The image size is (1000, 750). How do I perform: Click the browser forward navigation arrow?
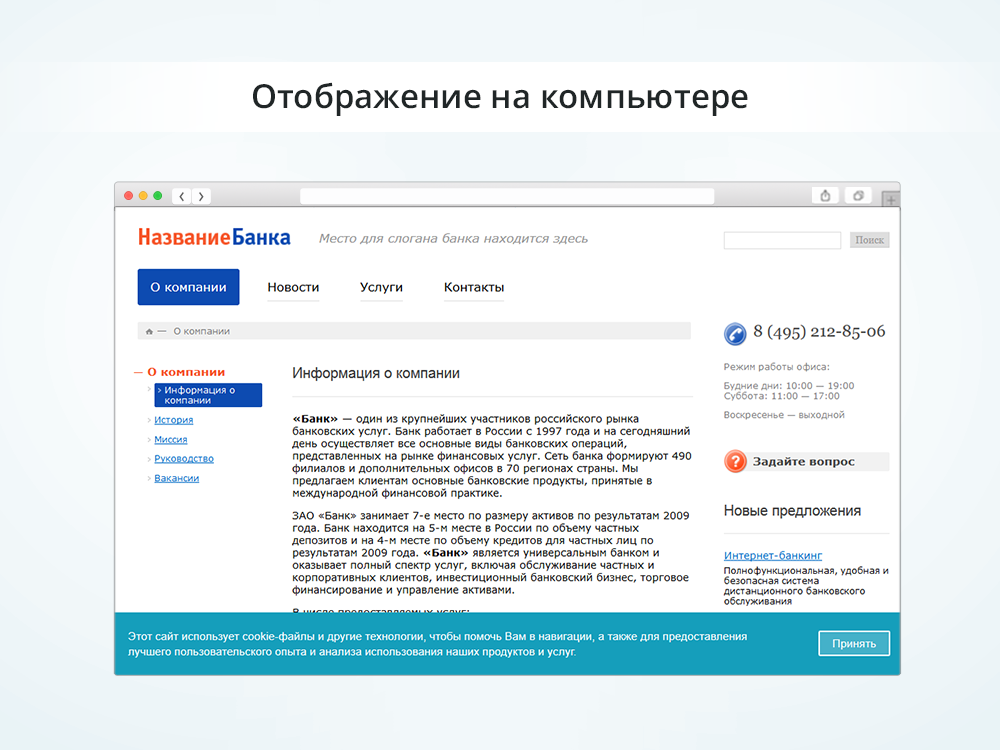pos(201,196)
